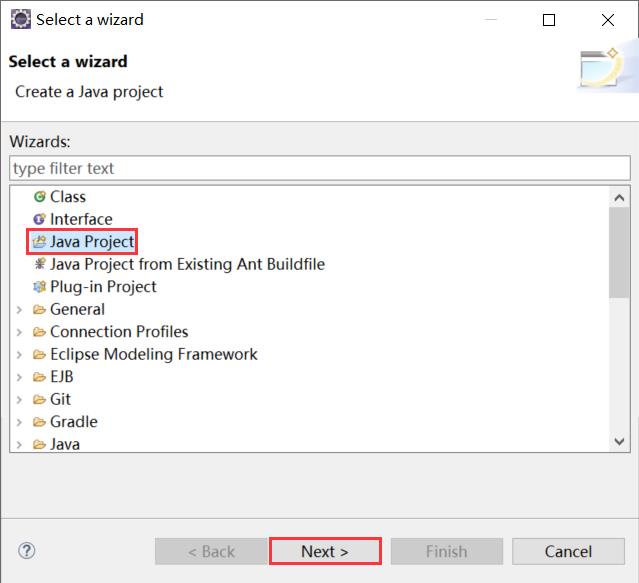The width and height of the screenshot is (639, 583).
Task: Choose Java Project from Existing Ant Buildfile
Action: [x=187, y=264]
